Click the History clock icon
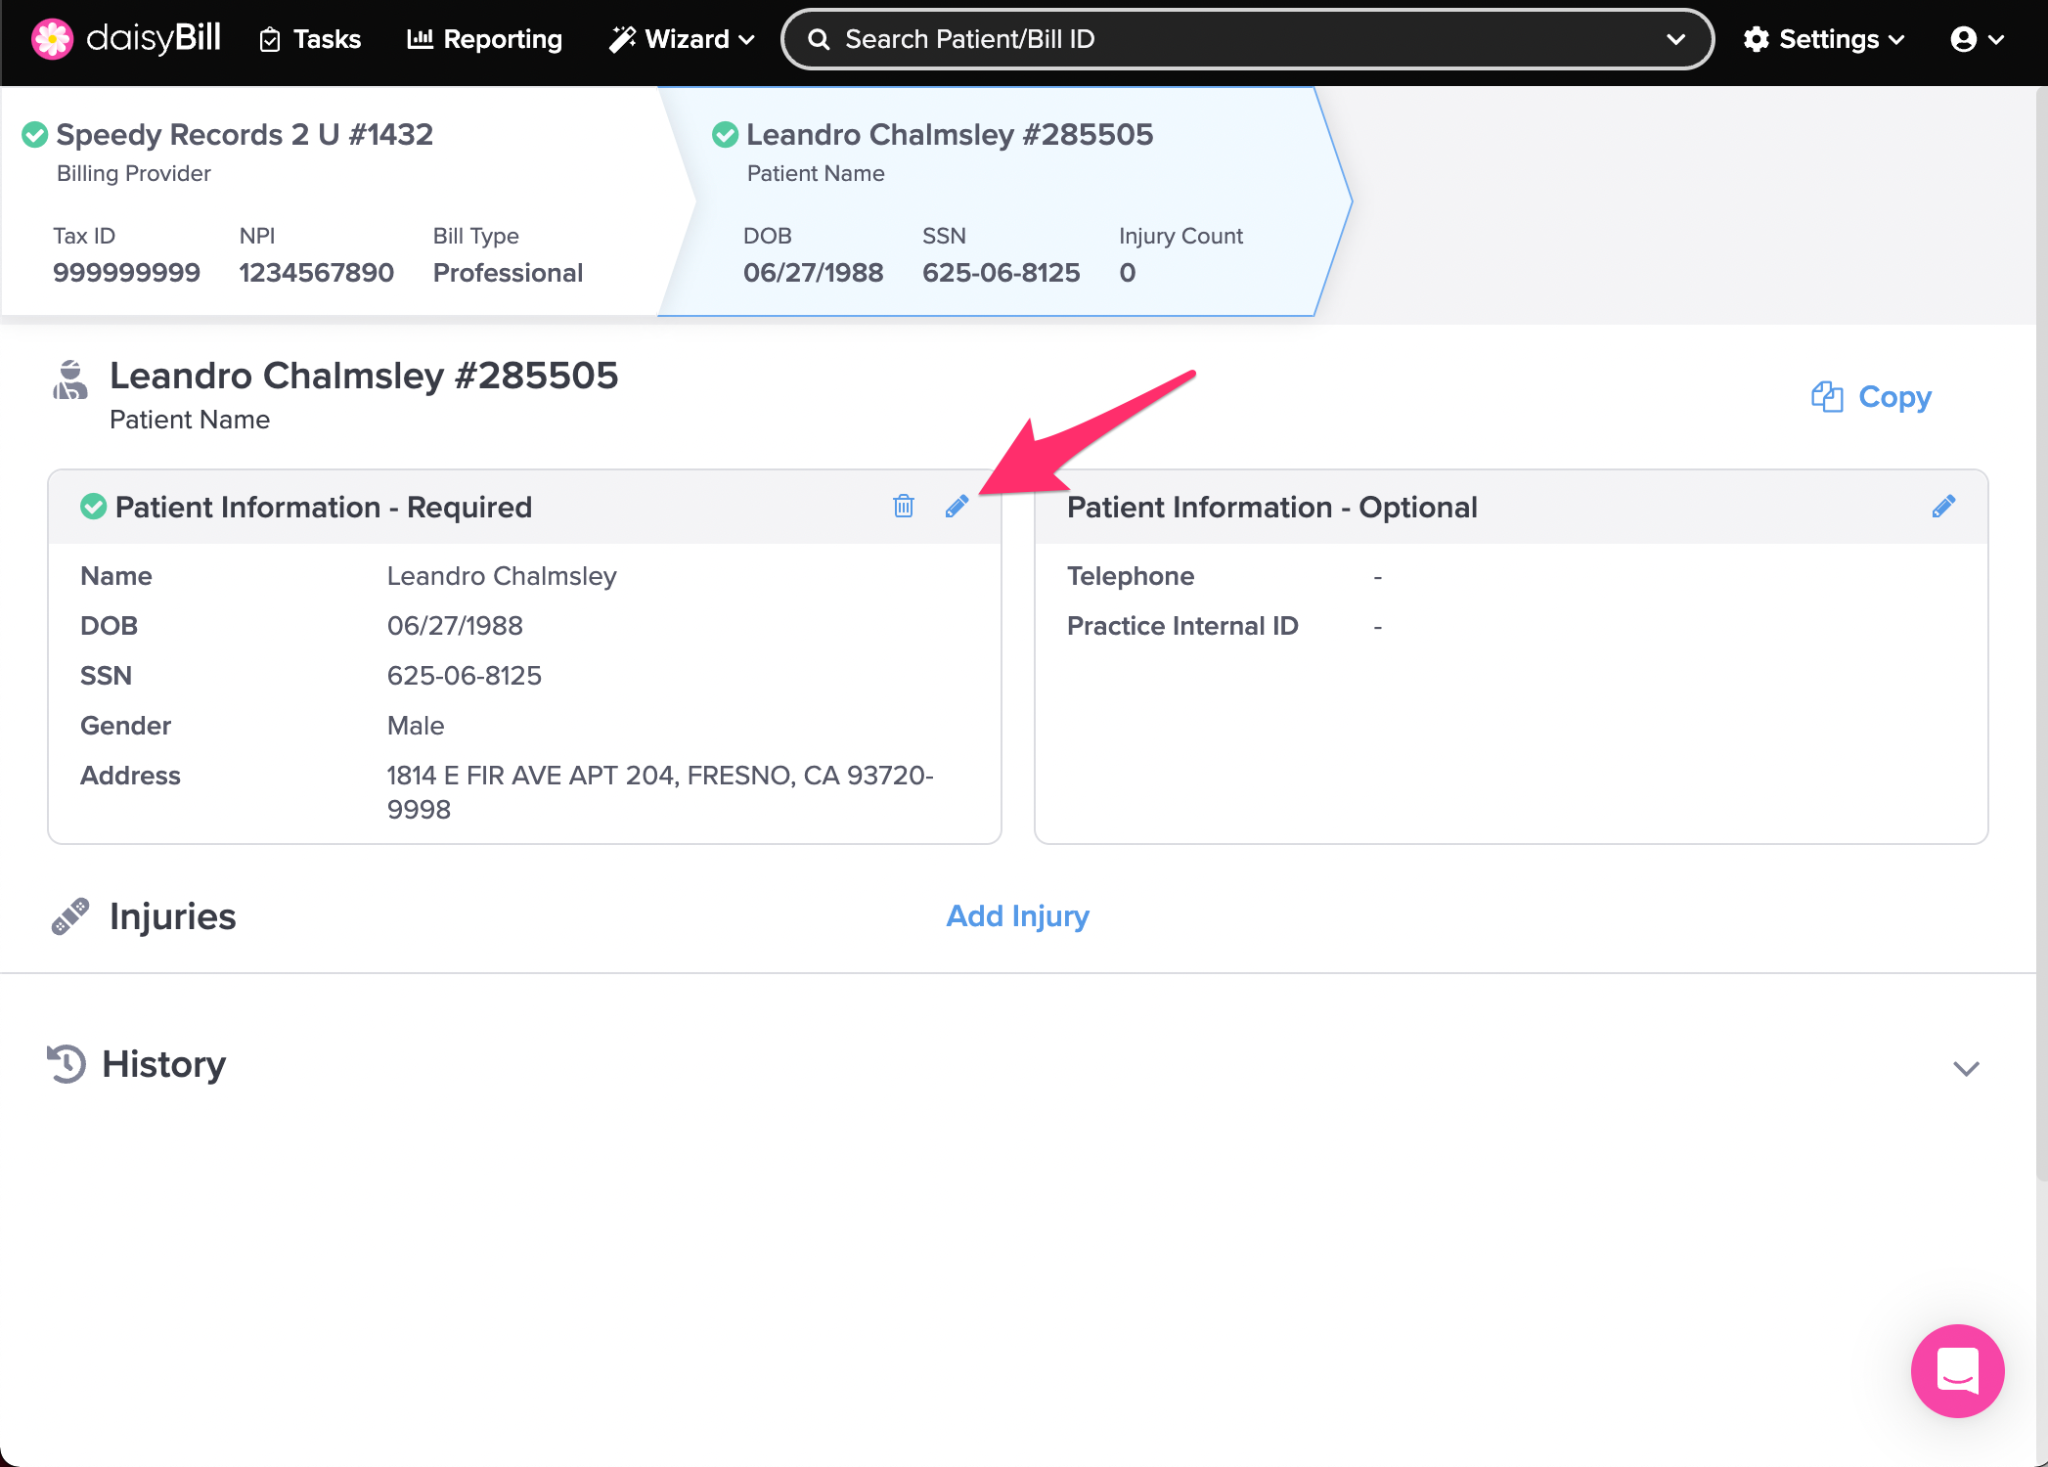 pyautogui.click(x=67, y=1063)
